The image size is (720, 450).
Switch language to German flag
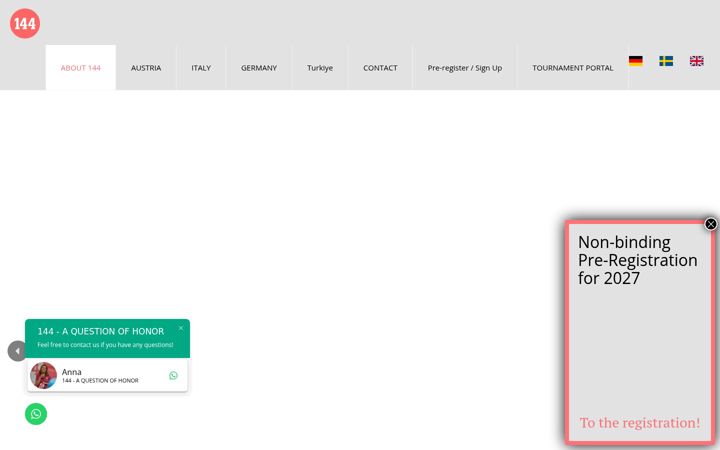click(x=636, y=61)
